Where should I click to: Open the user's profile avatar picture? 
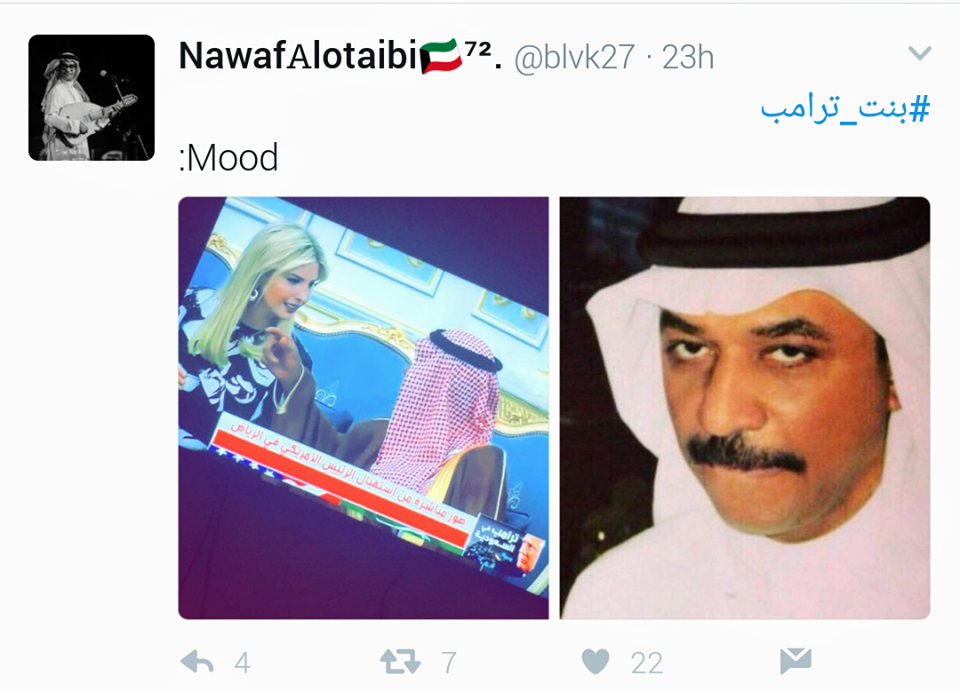coord(91,98)
